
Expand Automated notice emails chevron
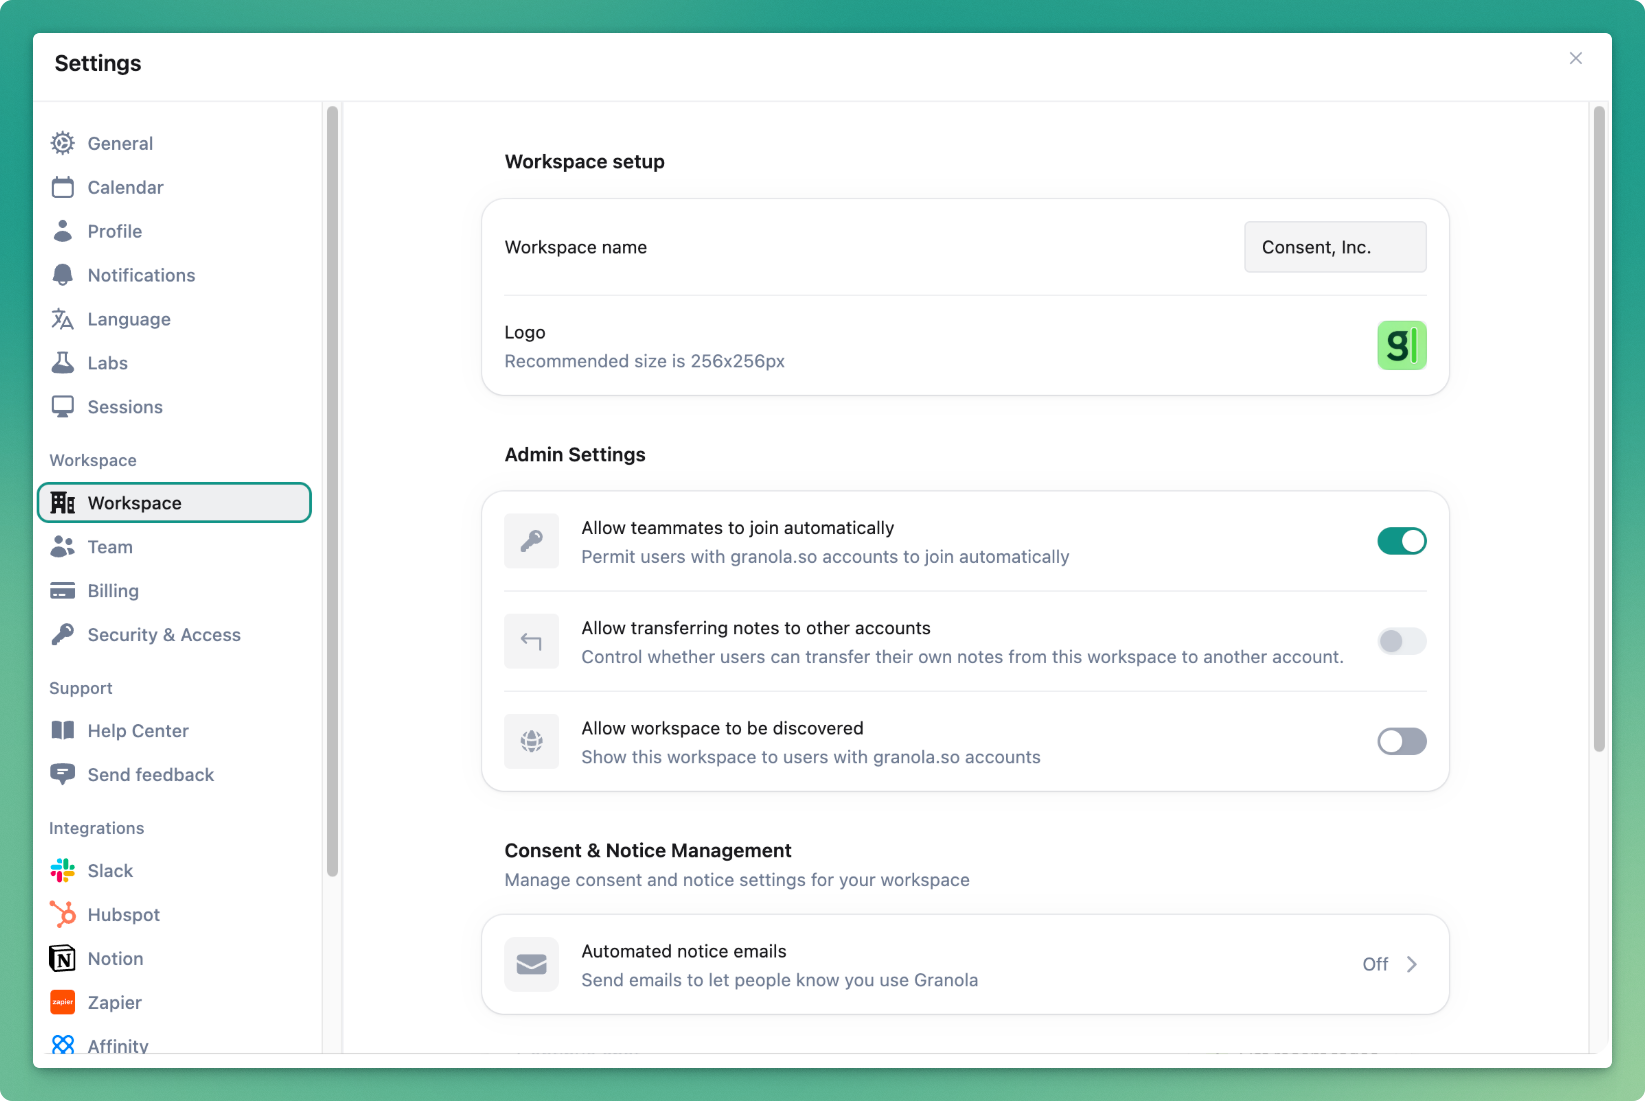(1412, 965)
